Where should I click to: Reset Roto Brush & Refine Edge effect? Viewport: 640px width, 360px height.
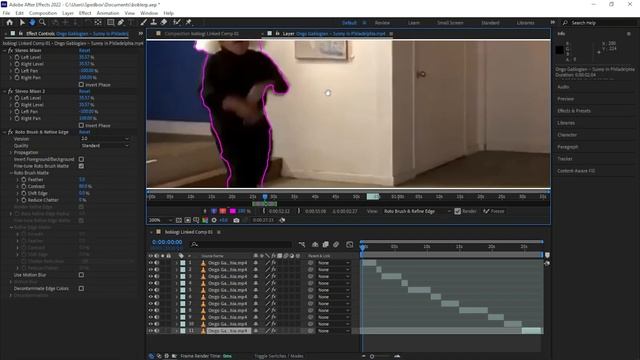[84, 132]
